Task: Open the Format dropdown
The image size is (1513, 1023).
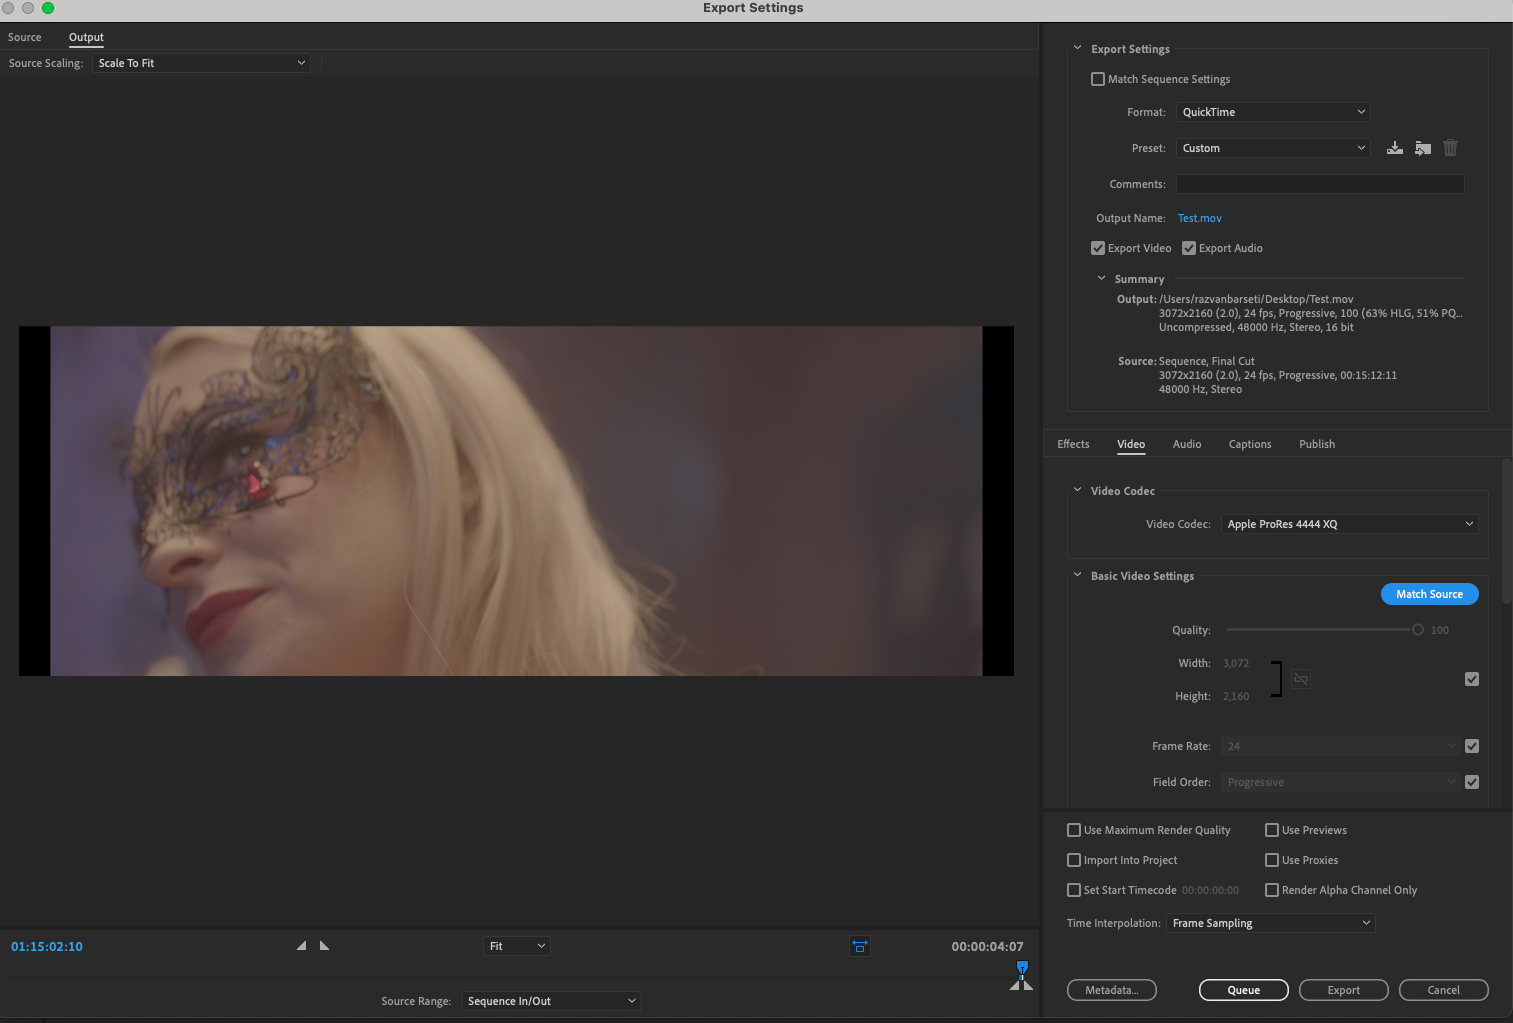Action: pos(1272,111)
